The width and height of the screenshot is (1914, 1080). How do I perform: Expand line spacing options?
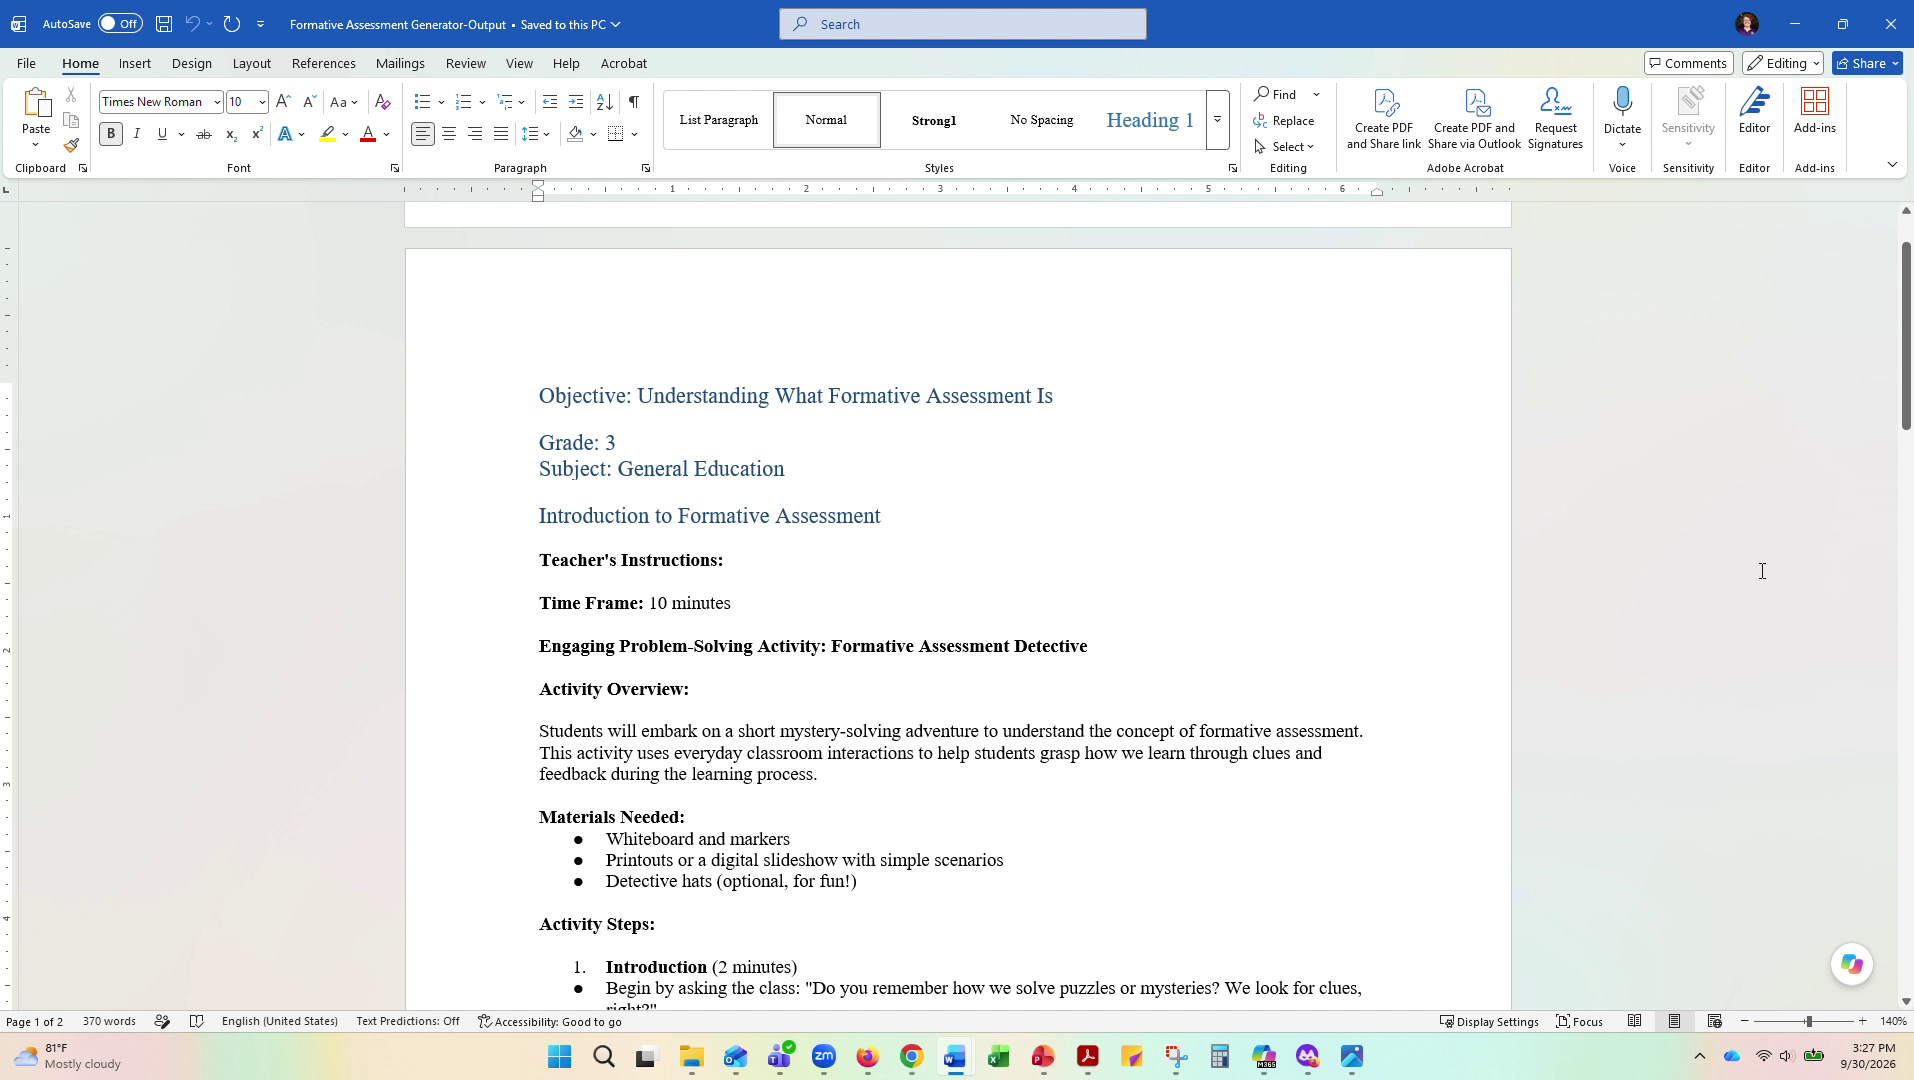547,134
